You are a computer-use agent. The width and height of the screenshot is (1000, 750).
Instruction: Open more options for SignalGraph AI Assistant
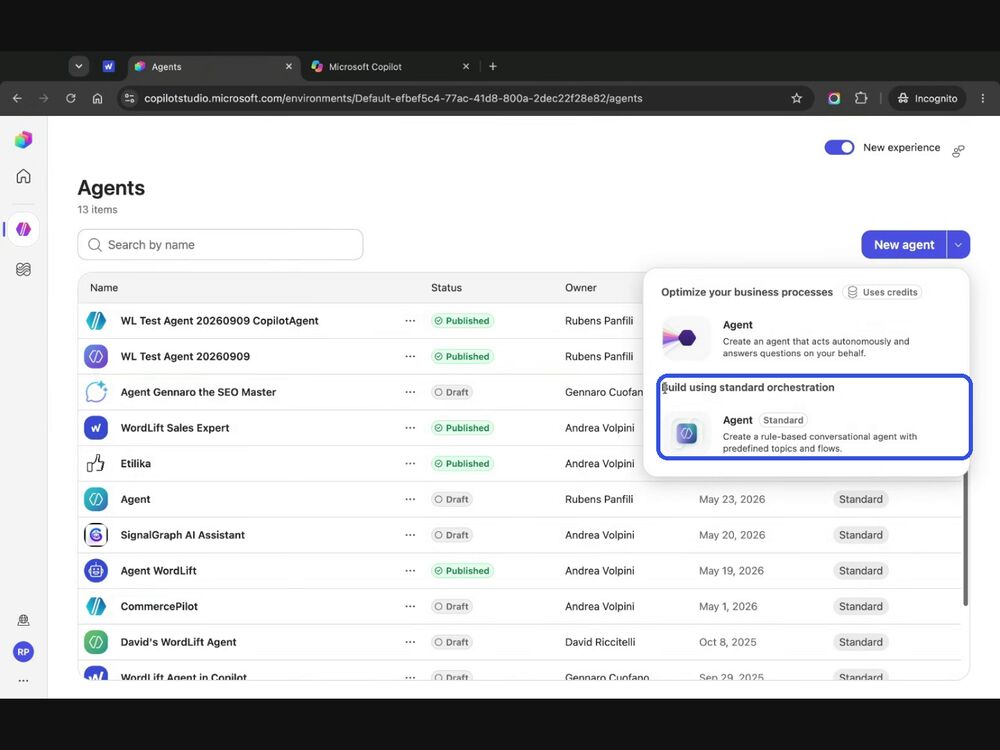tap(410, 535)
